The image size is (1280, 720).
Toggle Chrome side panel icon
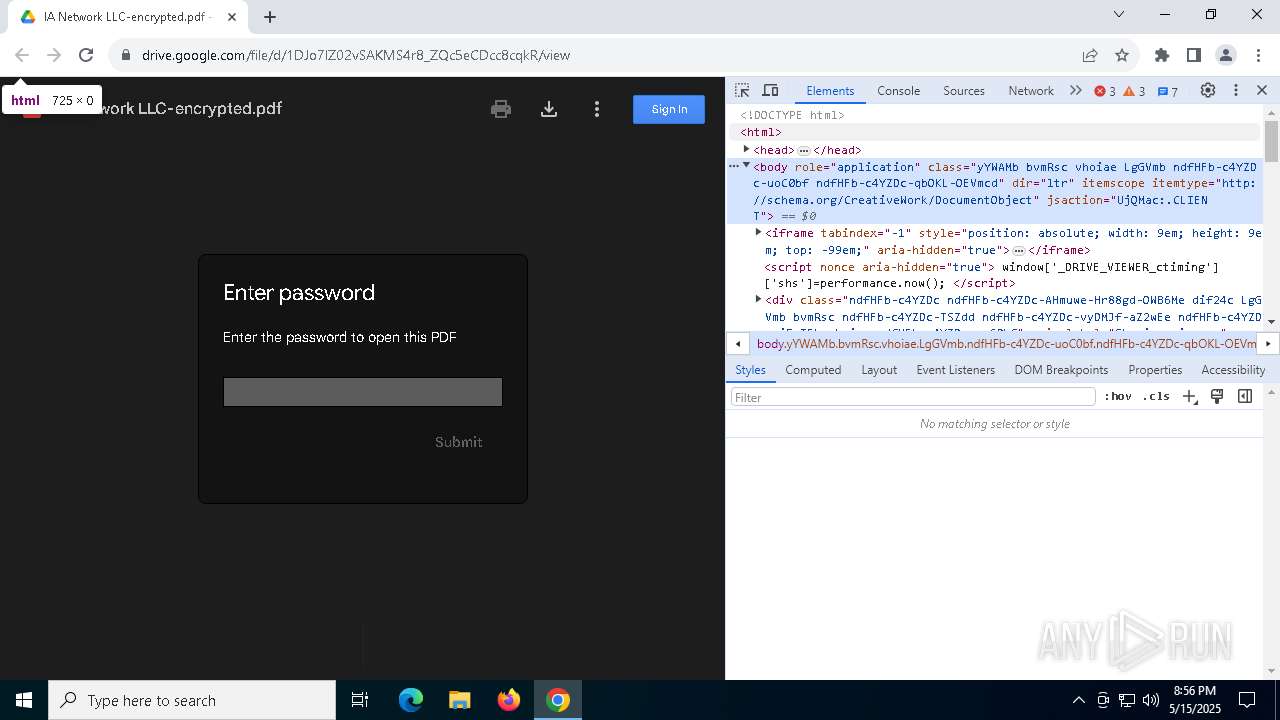(1194, 55)
